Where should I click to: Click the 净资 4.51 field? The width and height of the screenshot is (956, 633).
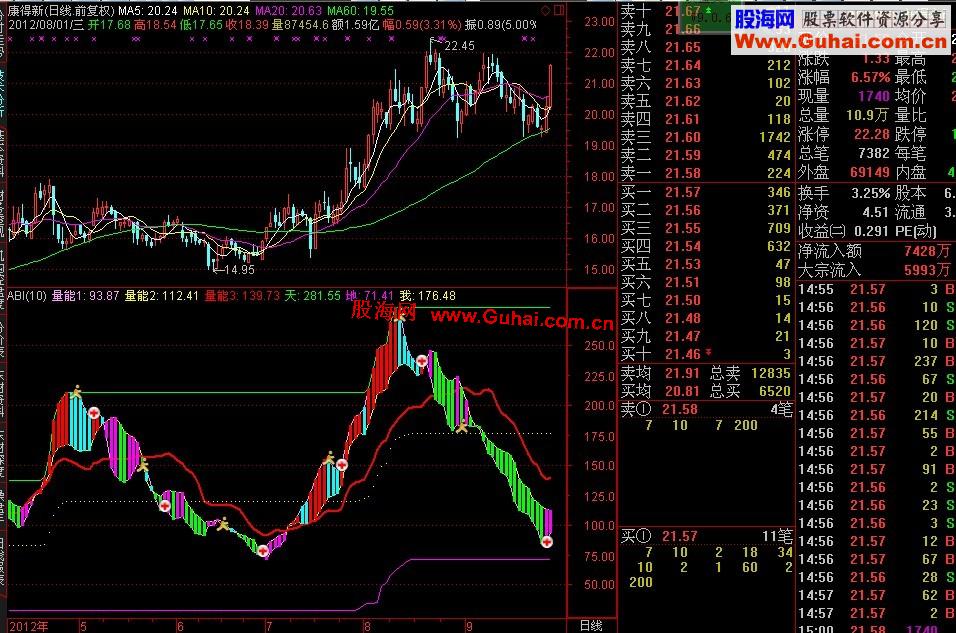pos(844,212)
